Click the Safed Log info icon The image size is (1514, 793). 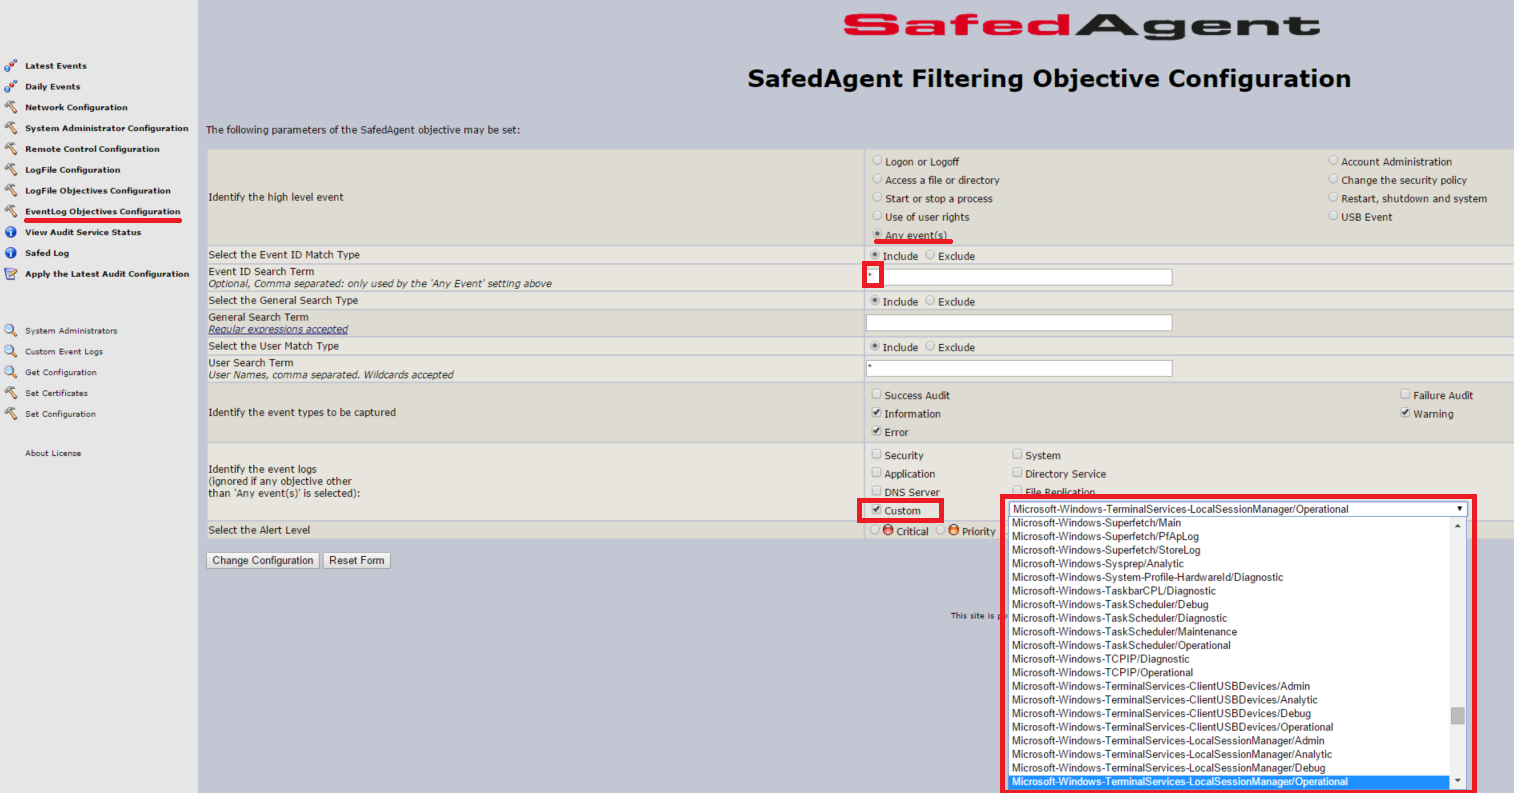point(10,253)
